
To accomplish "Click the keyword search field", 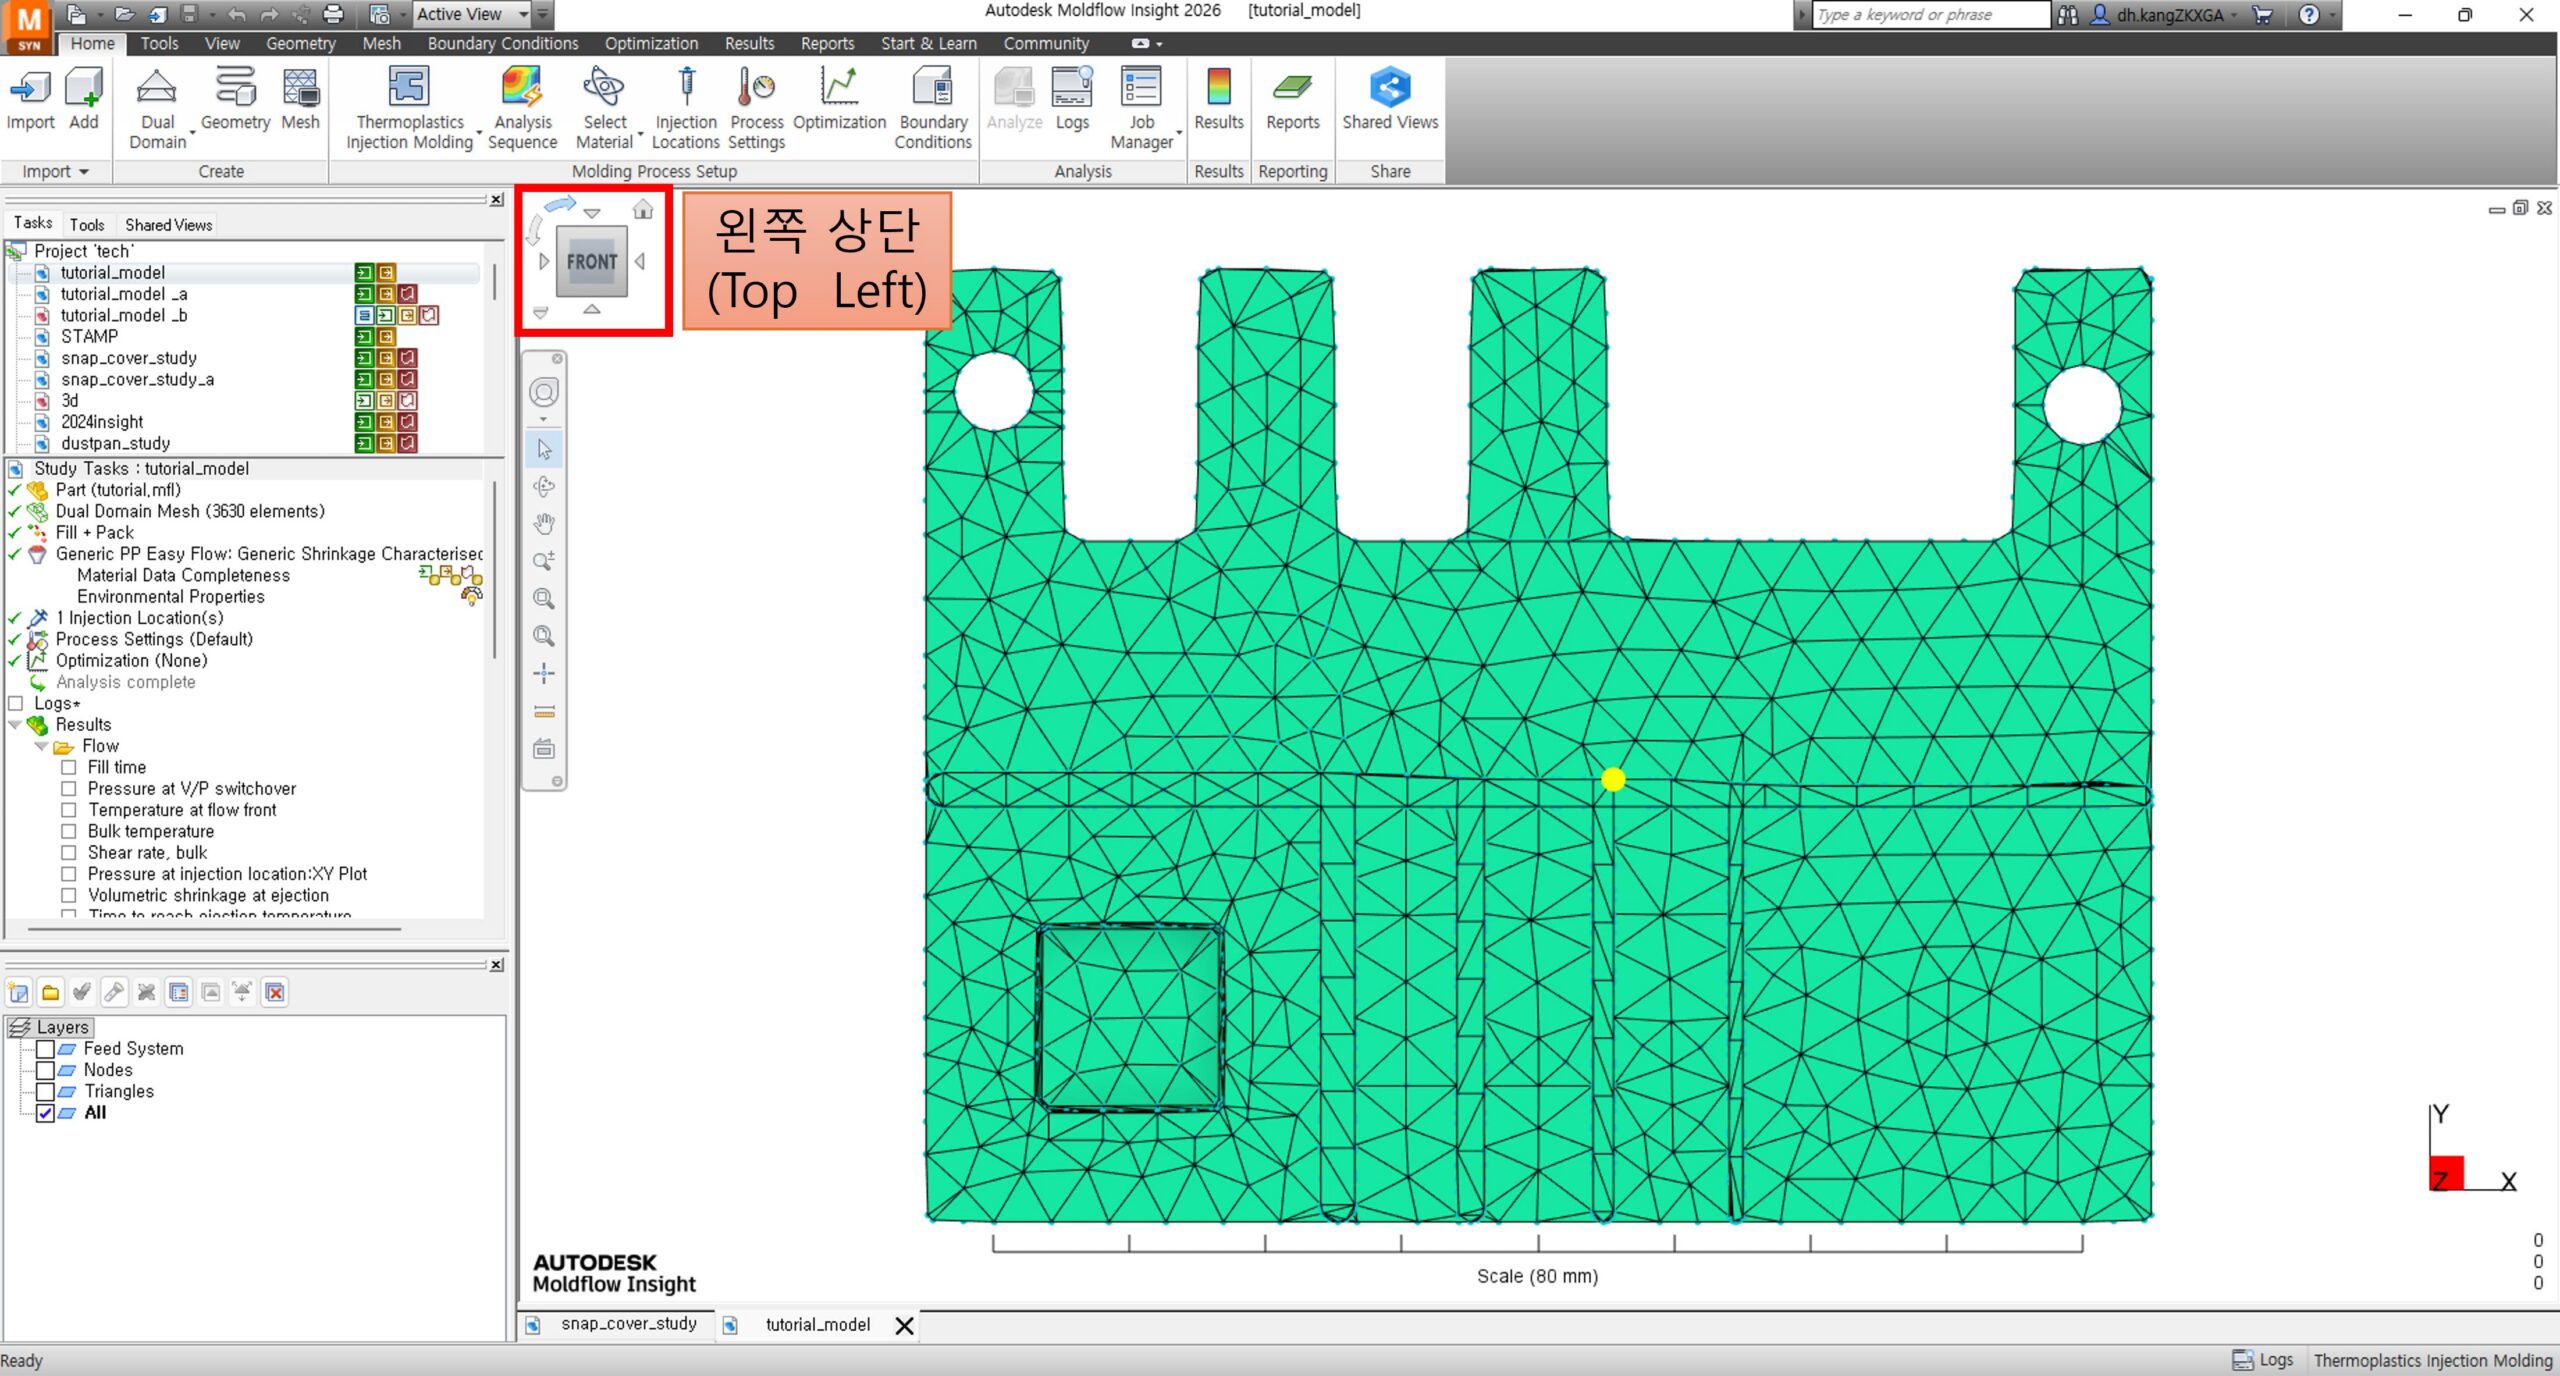I will (1930, 14).
